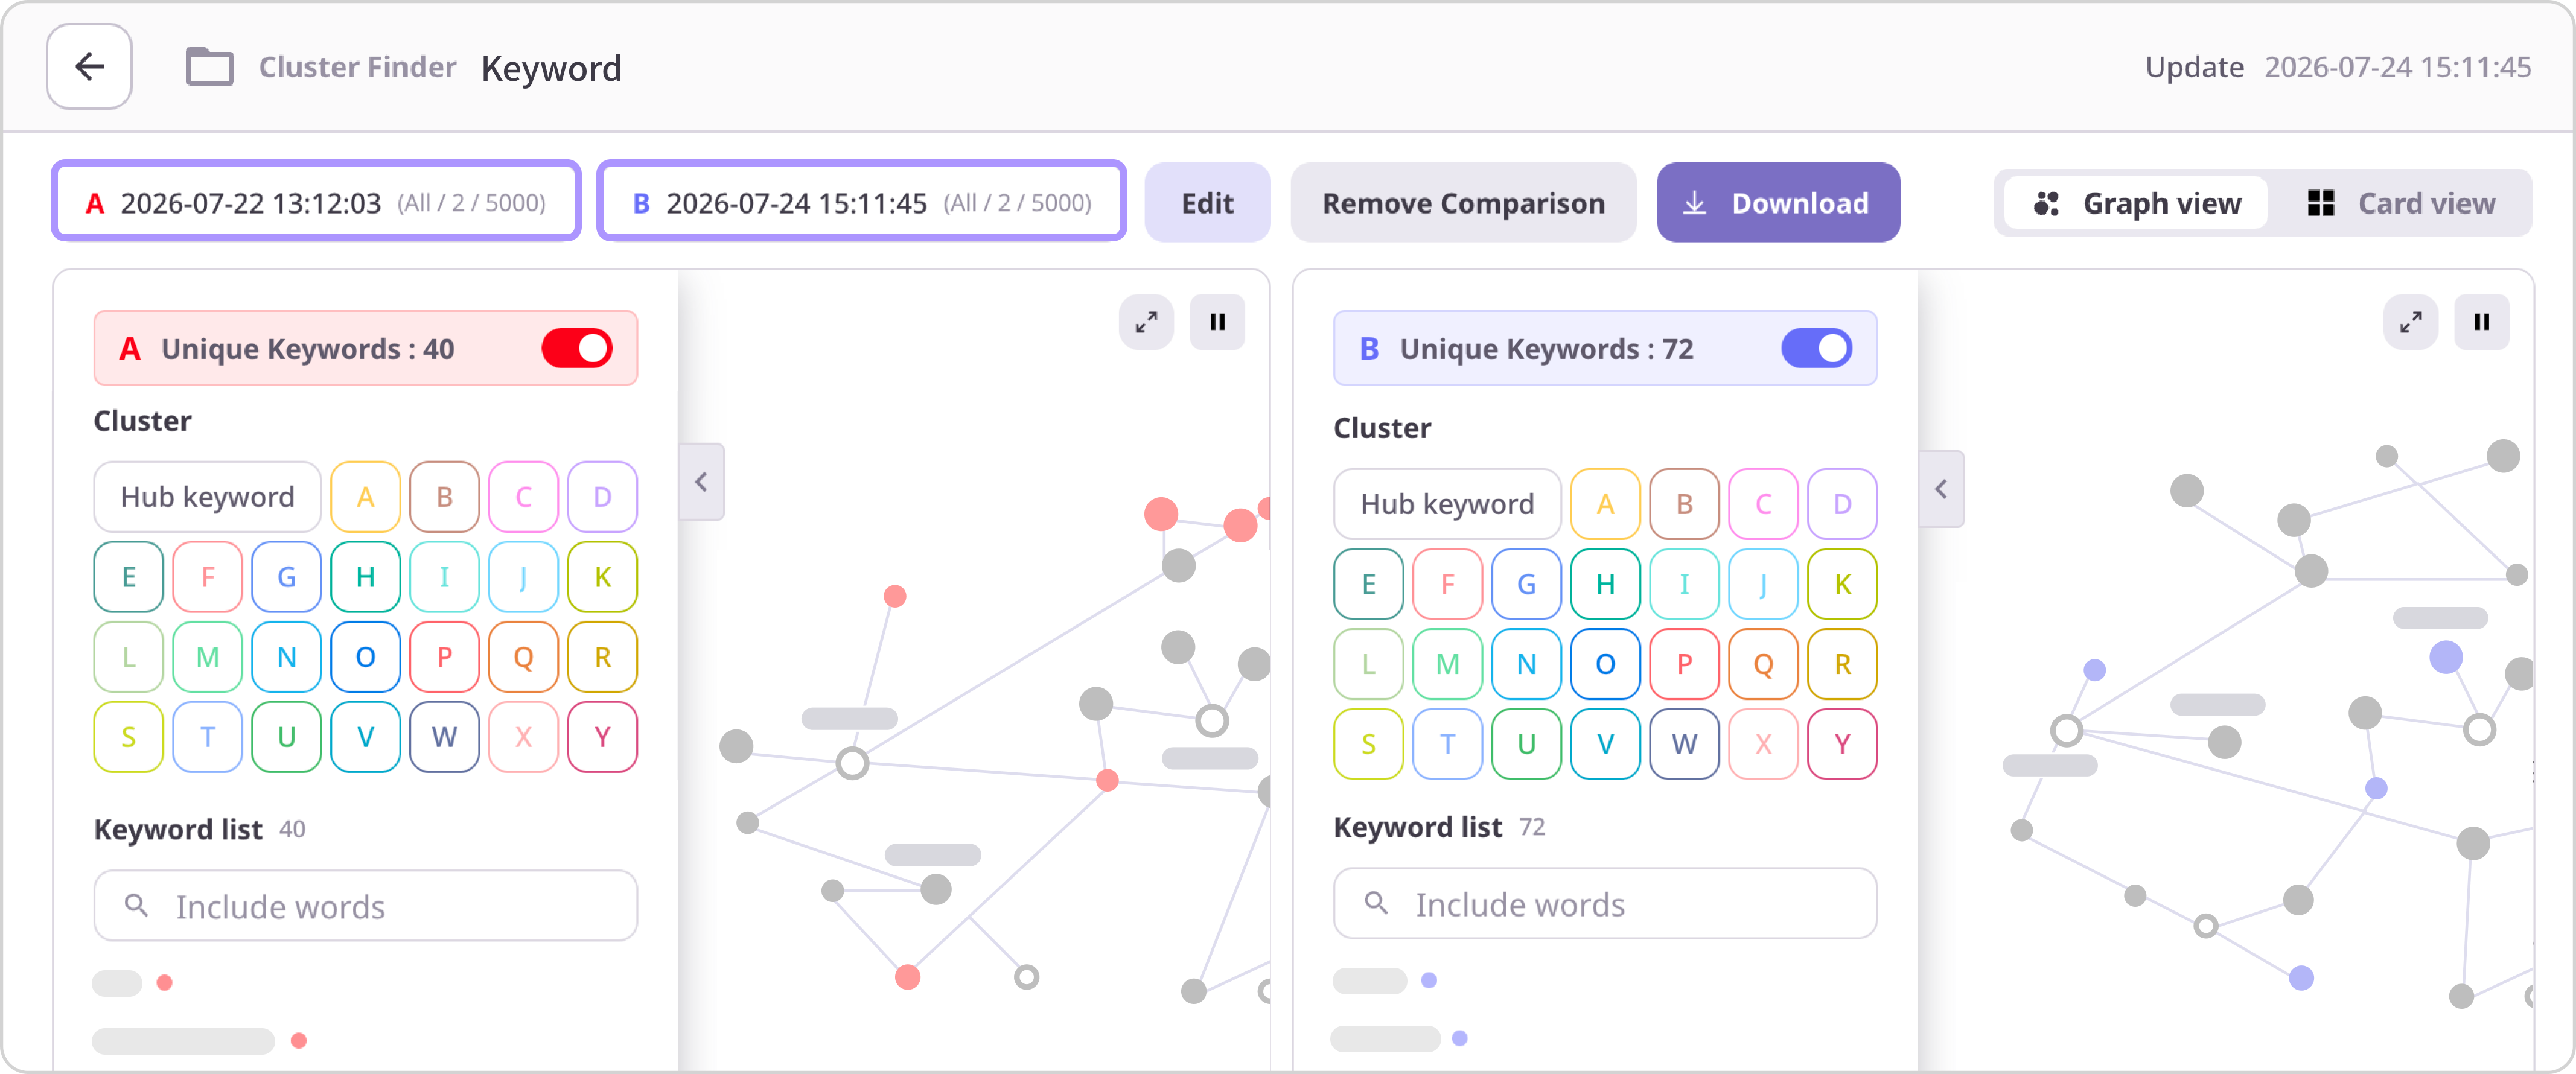Expand graph B to fullscreen
The width and height of the screenshot is (2576, 1074).
(2411, 322)
